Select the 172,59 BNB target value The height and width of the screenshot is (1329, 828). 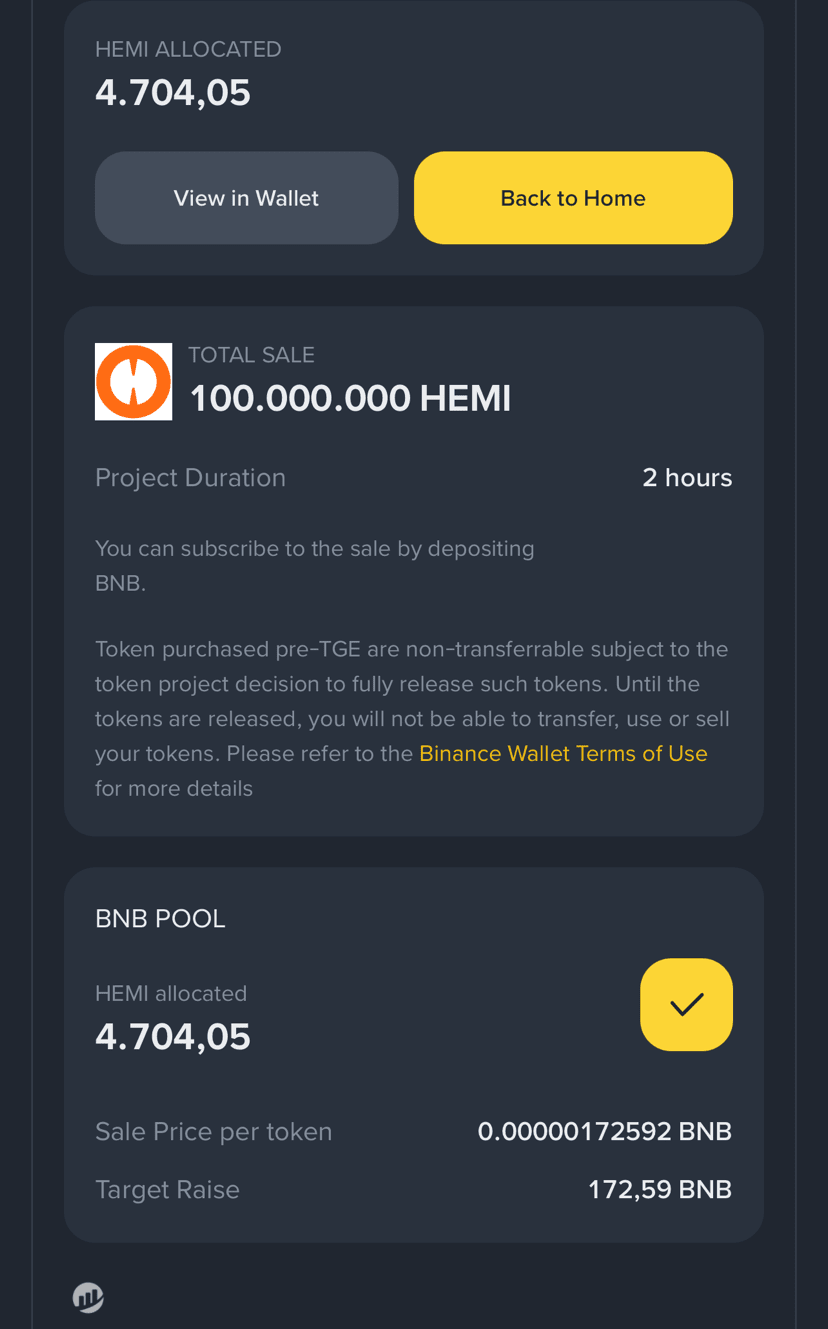pos(660,1190)
